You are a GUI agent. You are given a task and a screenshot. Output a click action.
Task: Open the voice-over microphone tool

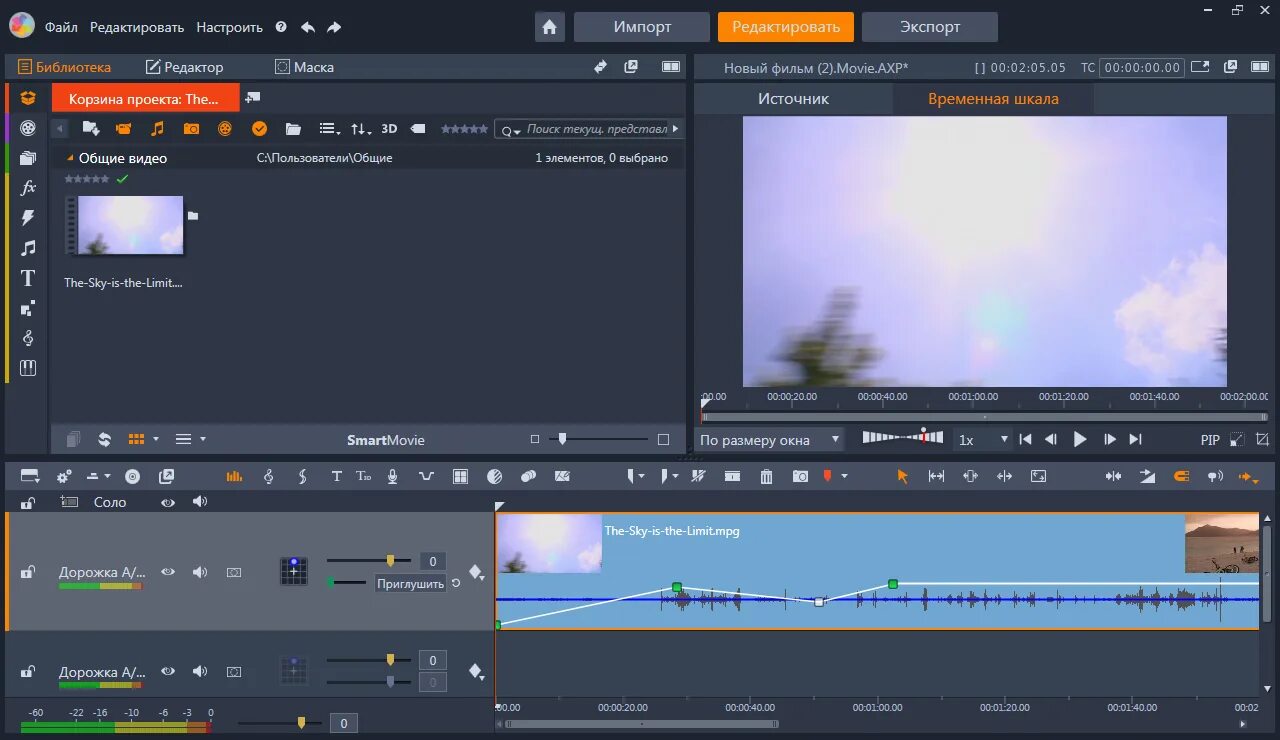coord(393,477)
